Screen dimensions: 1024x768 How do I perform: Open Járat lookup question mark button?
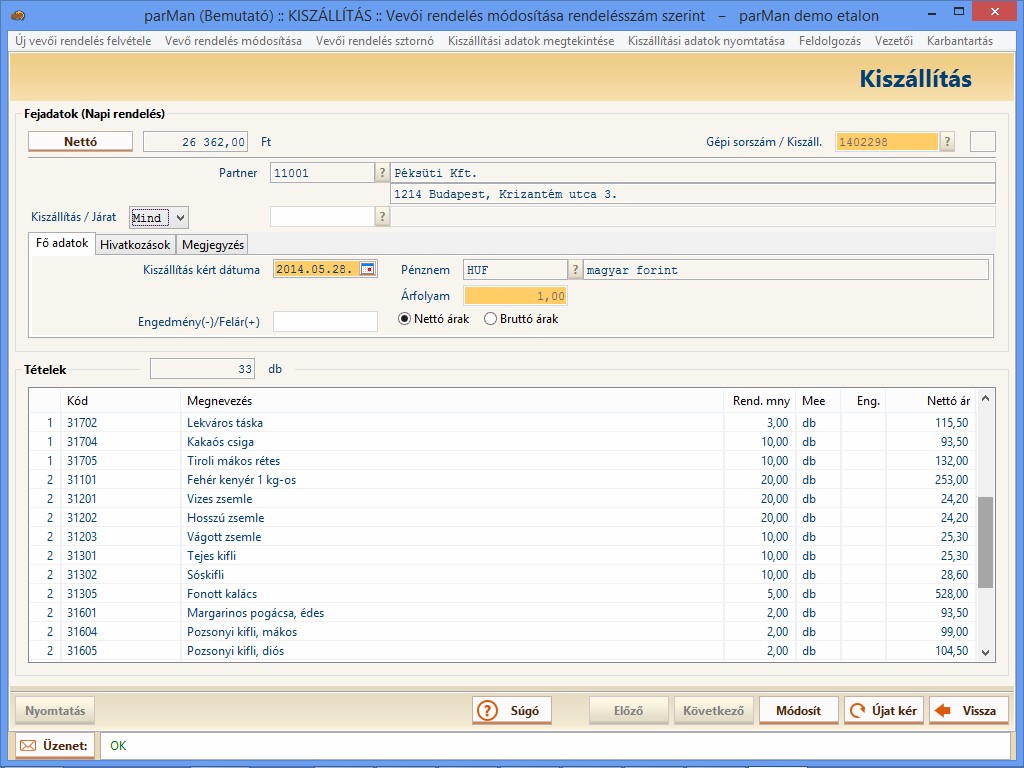coord(382,217)
